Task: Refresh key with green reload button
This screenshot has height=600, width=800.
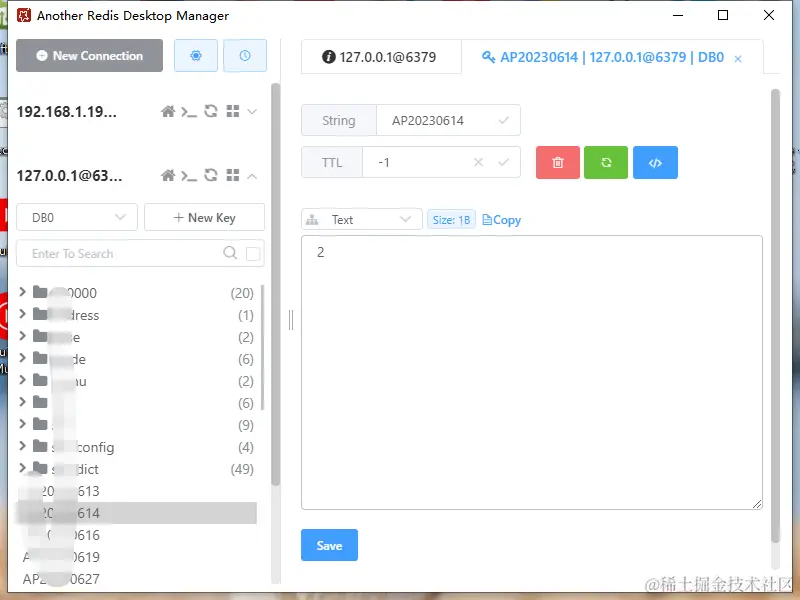Action: coord(606,163)
